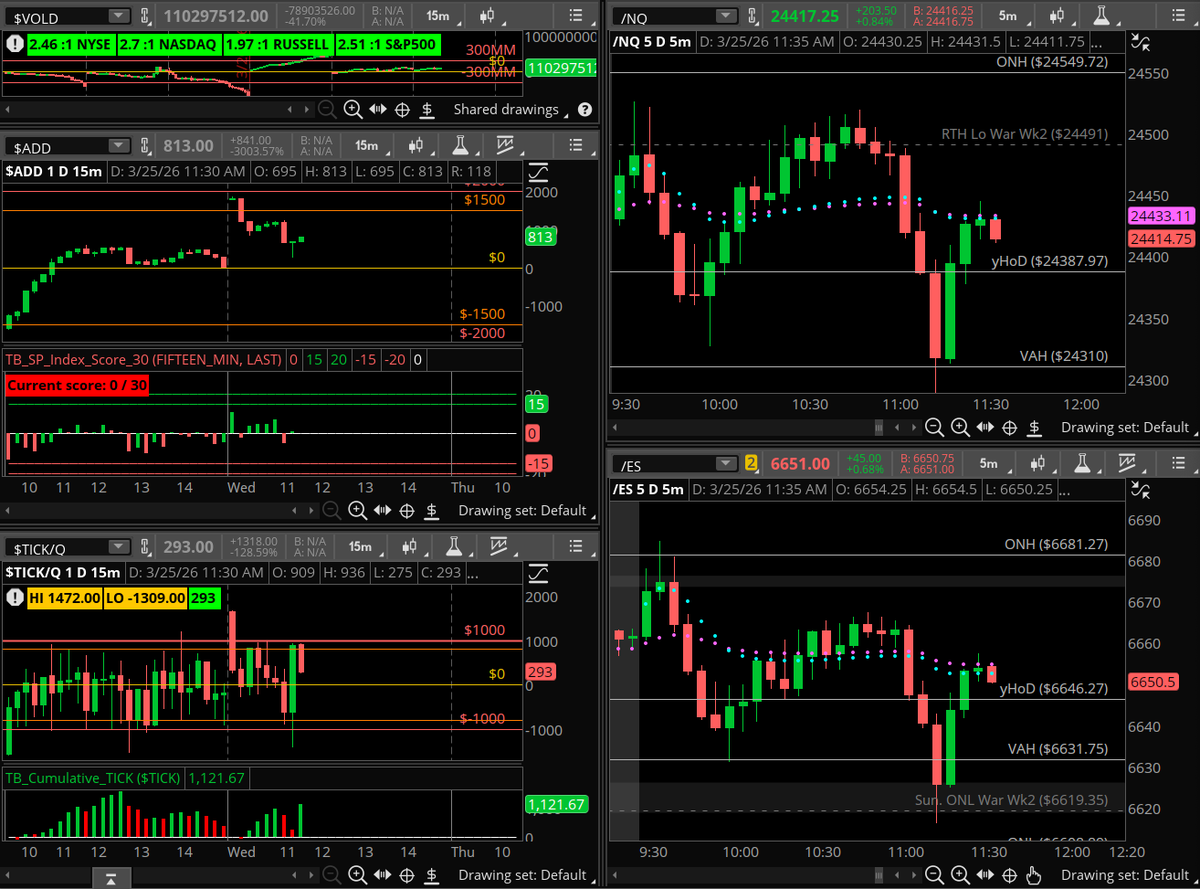Zoom in on the /ES chart
This screenshot has width=1200, height=889.
[961, 876]
